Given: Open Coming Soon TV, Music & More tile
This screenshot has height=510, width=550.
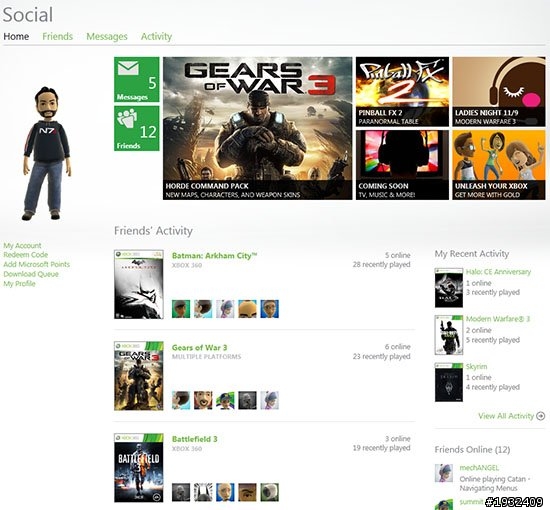Looking at the screenshot, I should (x=402, y=165).
